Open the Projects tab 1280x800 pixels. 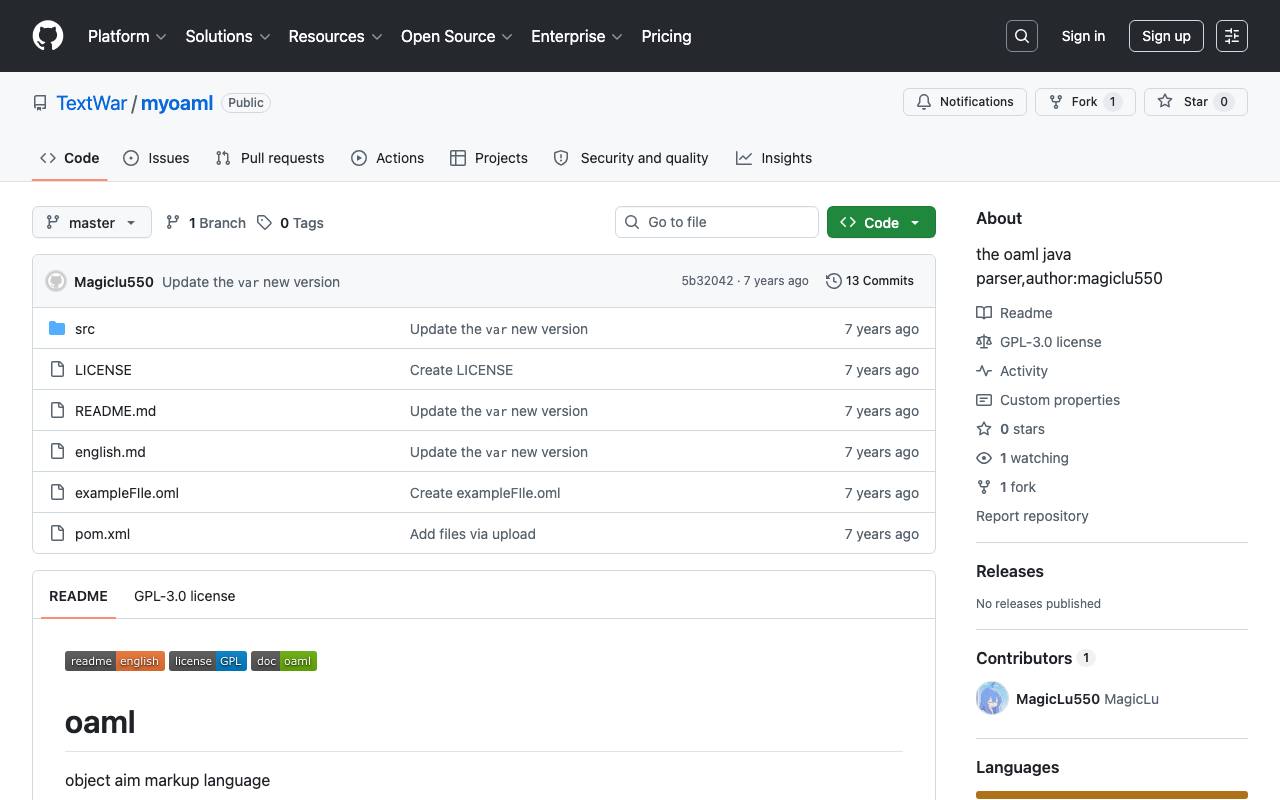[x=489, y=158]
